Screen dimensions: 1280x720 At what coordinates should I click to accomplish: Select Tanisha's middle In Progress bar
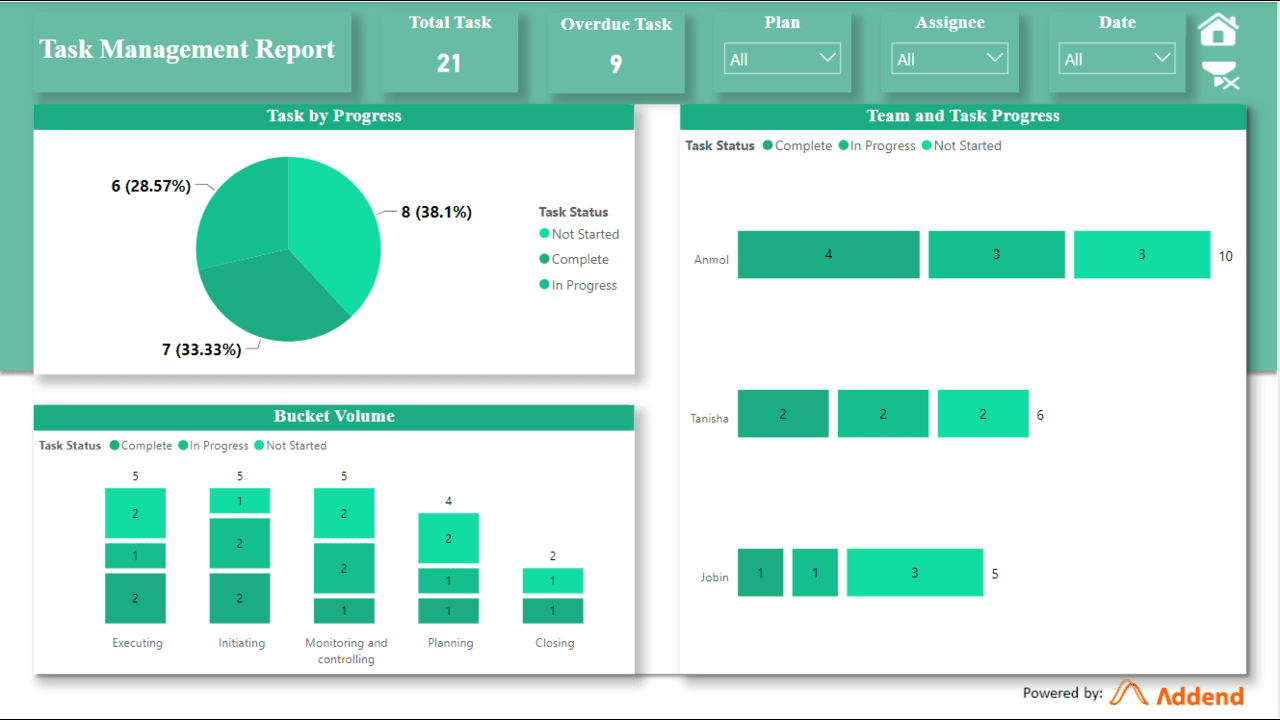pyautogui.click(x=882, y=414)
